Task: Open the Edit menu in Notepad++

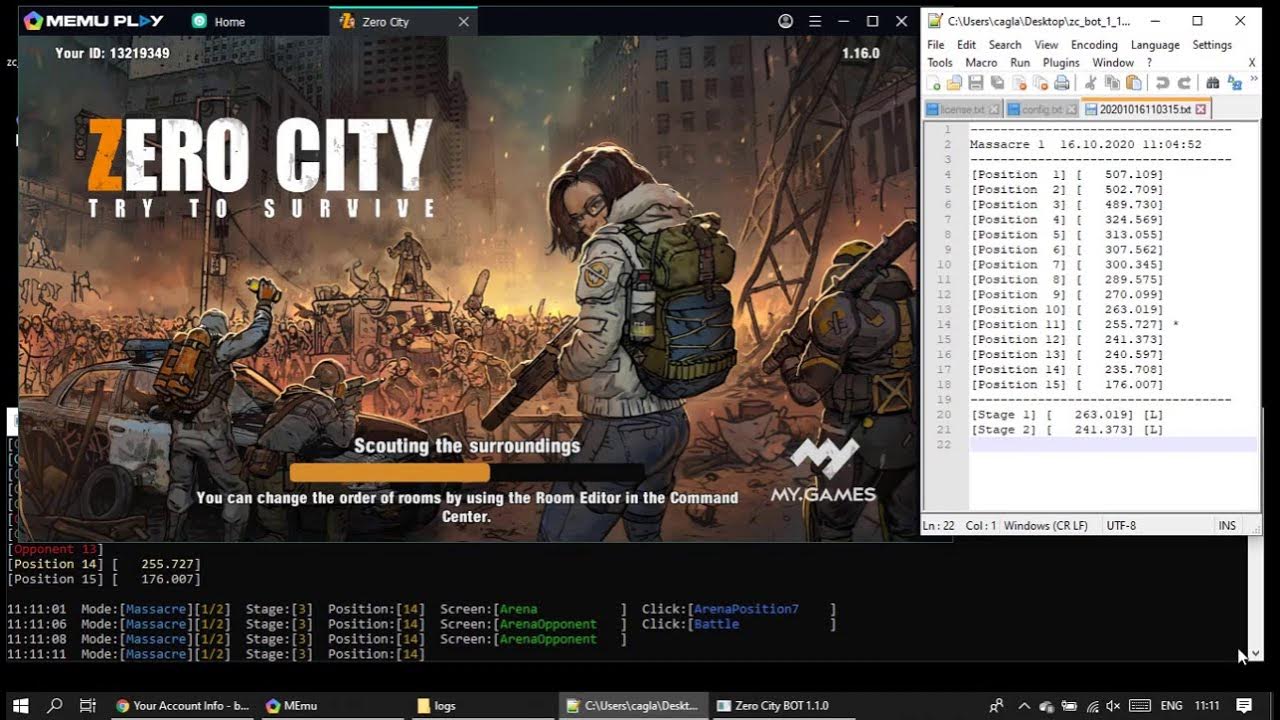Action: 966,45
